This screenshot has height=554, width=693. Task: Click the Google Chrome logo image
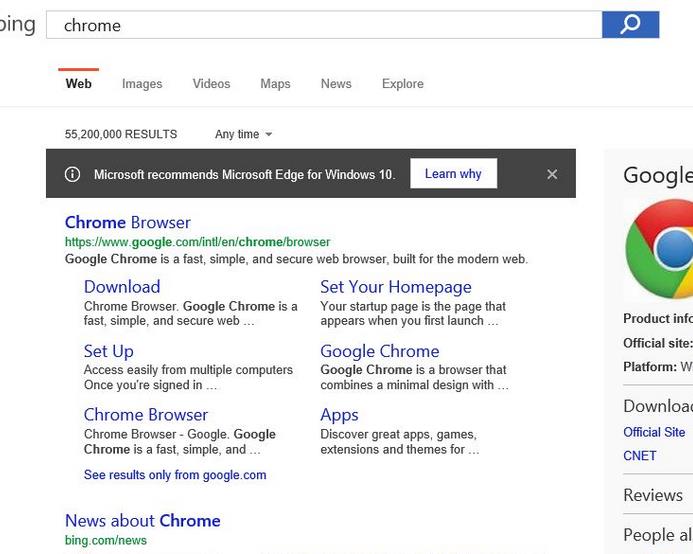coord(659,248)
